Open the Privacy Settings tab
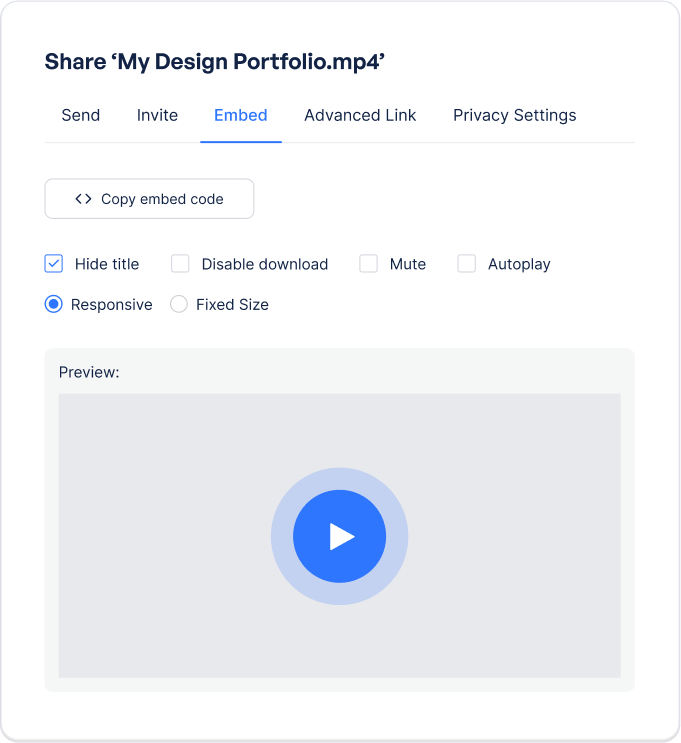 (x=514, y=115)
